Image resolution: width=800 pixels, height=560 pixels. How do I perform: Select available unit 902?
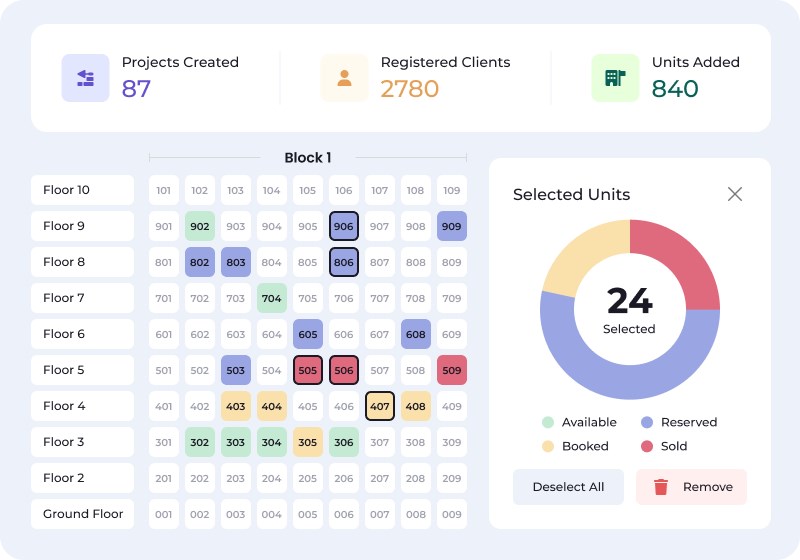click(x=200, y=226)
